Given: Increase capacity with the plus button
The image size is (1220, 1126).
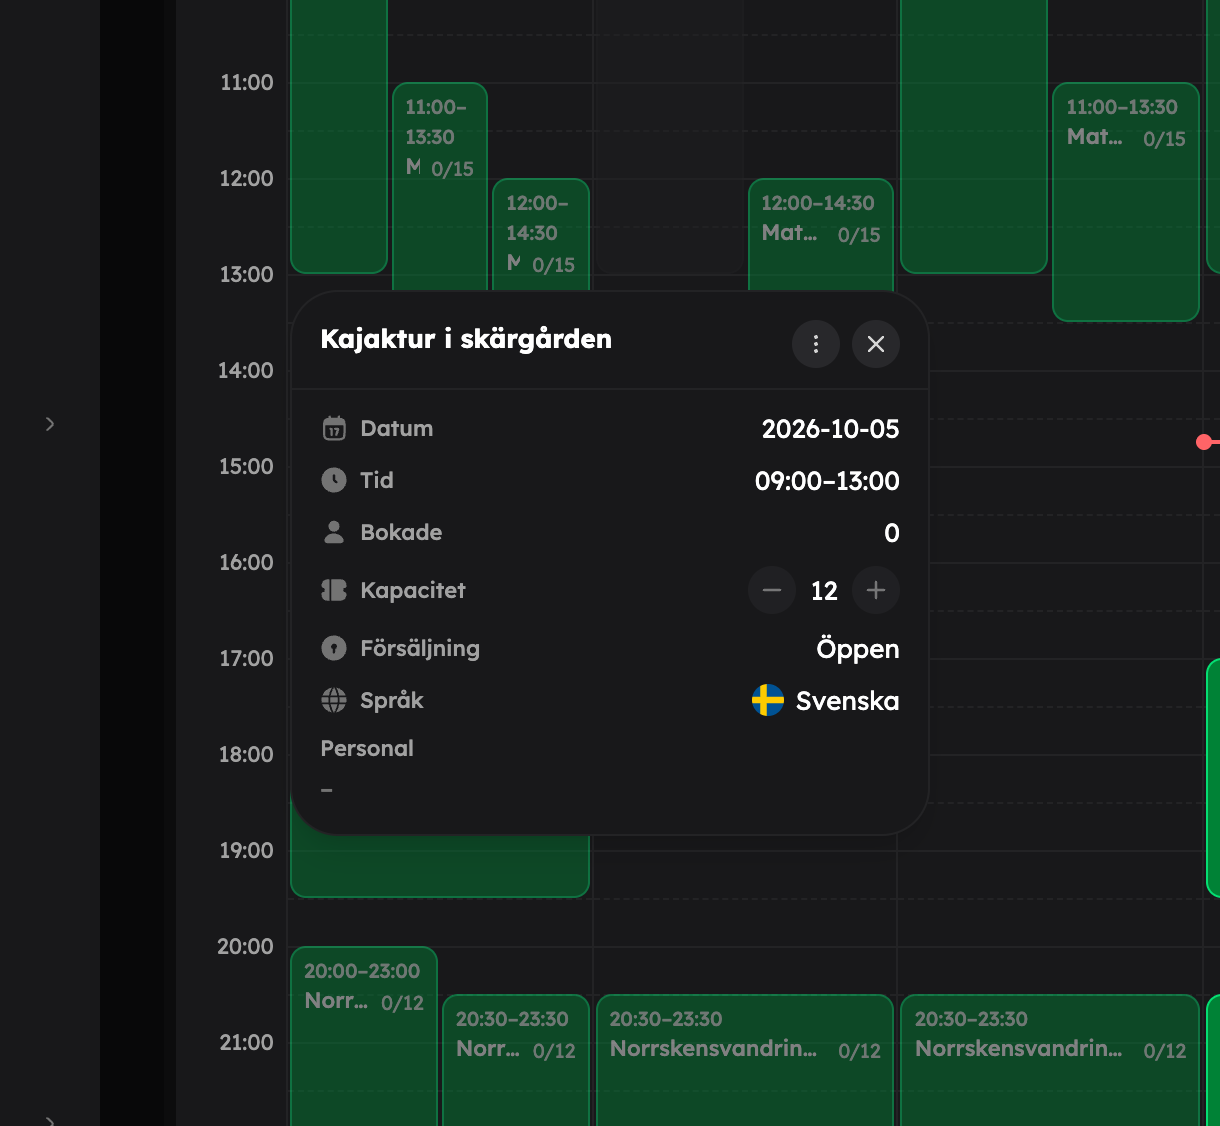Looking at the screenshot, I should click(876, 590).
